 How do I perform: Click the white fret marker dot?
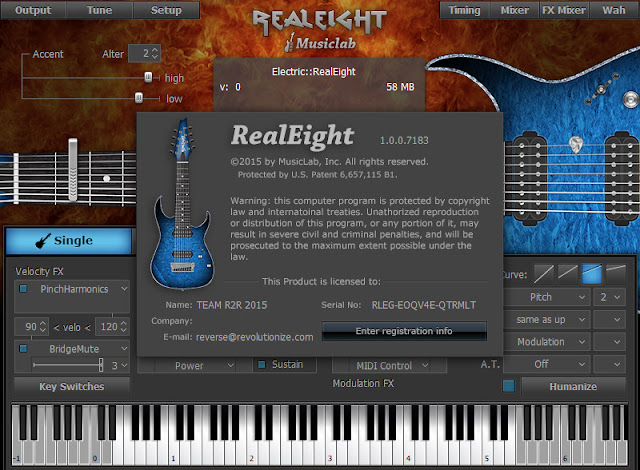point(107,178)
